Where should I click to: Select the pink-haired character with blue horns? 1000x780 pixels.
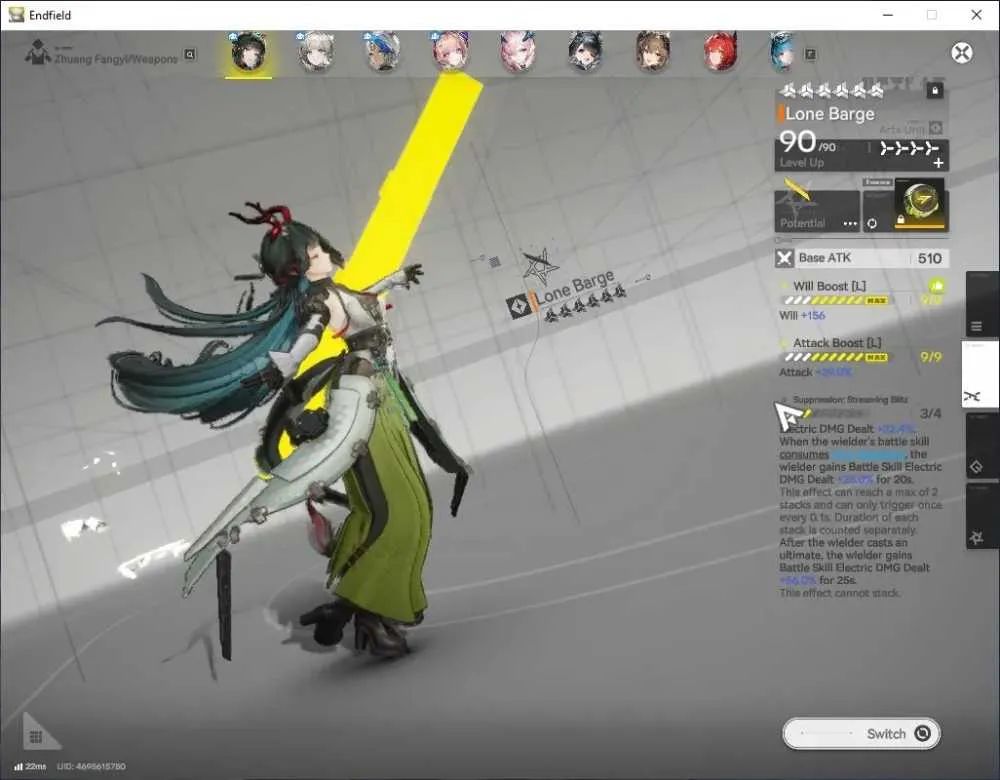click(x=518, y=51)
